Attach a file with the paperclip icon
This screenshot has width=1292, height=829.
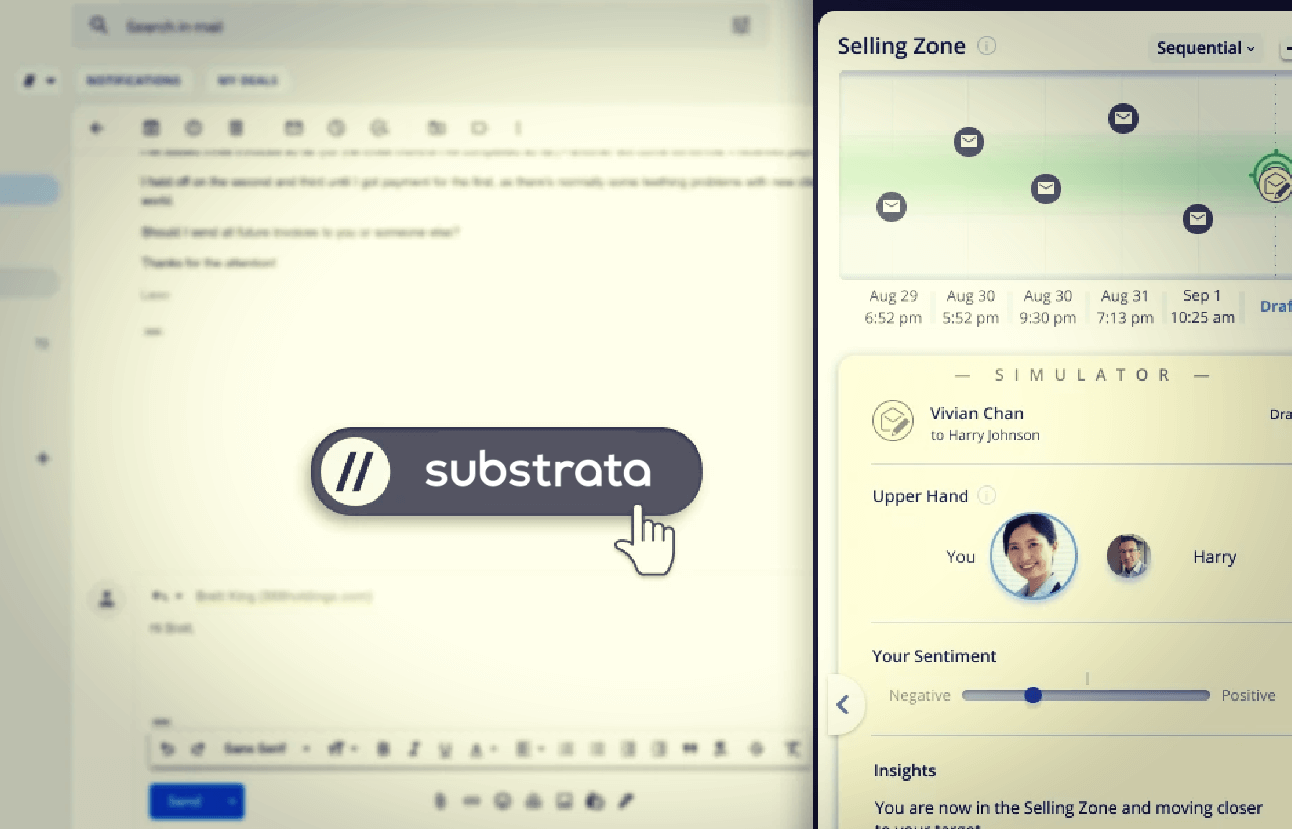point(440,801)
